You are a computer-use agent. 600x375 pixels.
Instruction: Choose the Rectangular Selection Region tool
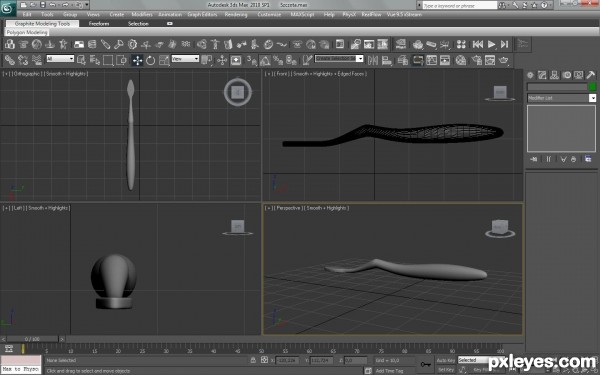(x=108, y=60)
